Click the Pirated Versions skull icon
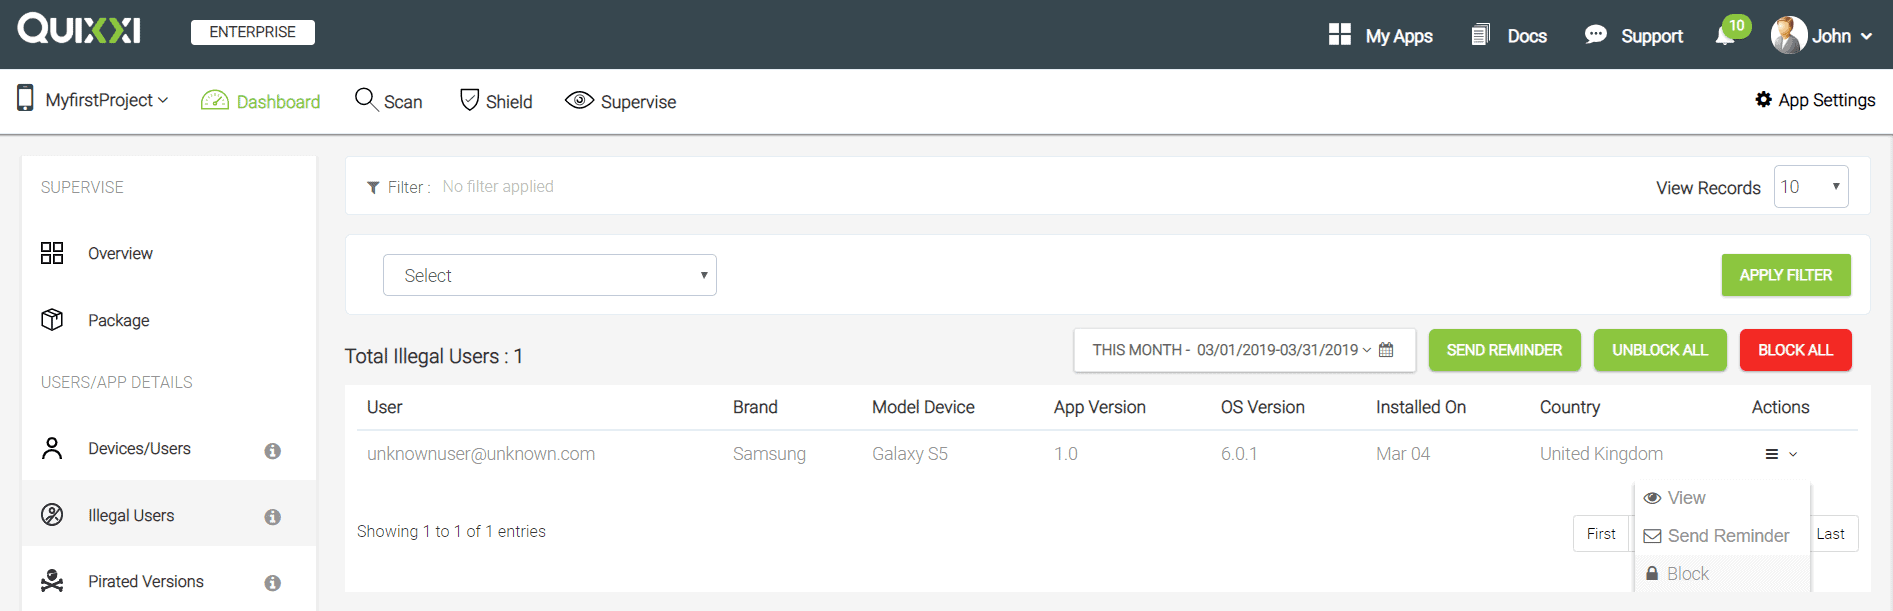1893x611 pixels. pos(52,580)
